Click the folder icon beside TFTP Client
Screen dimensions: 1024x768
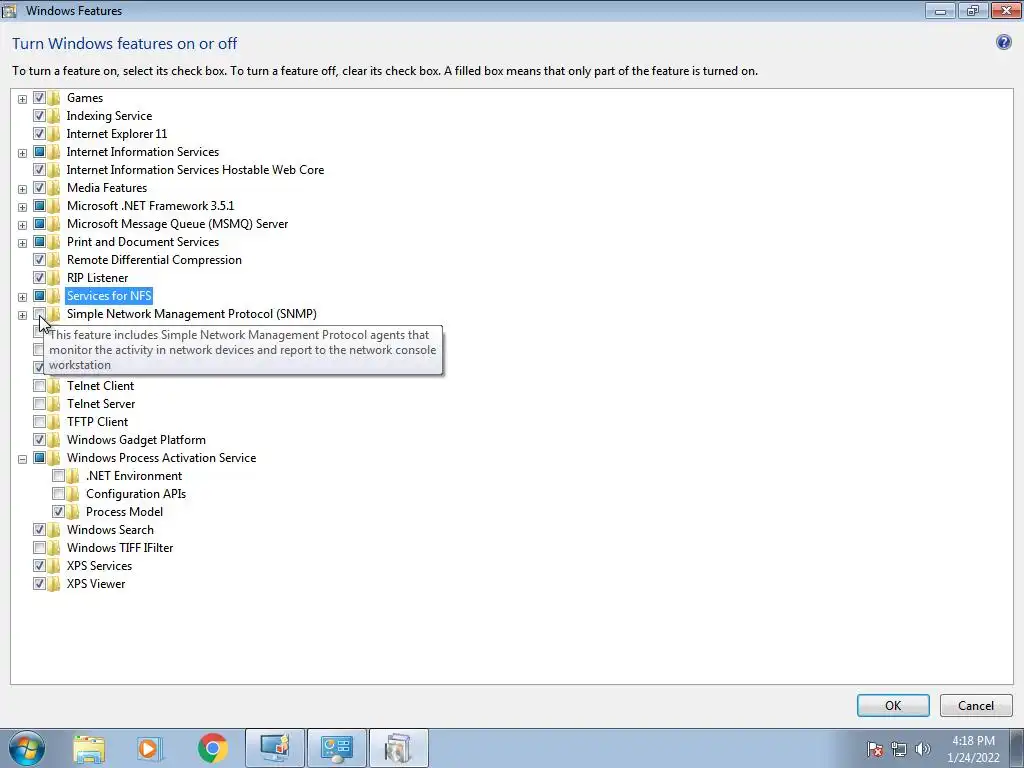tap(54, 422)
